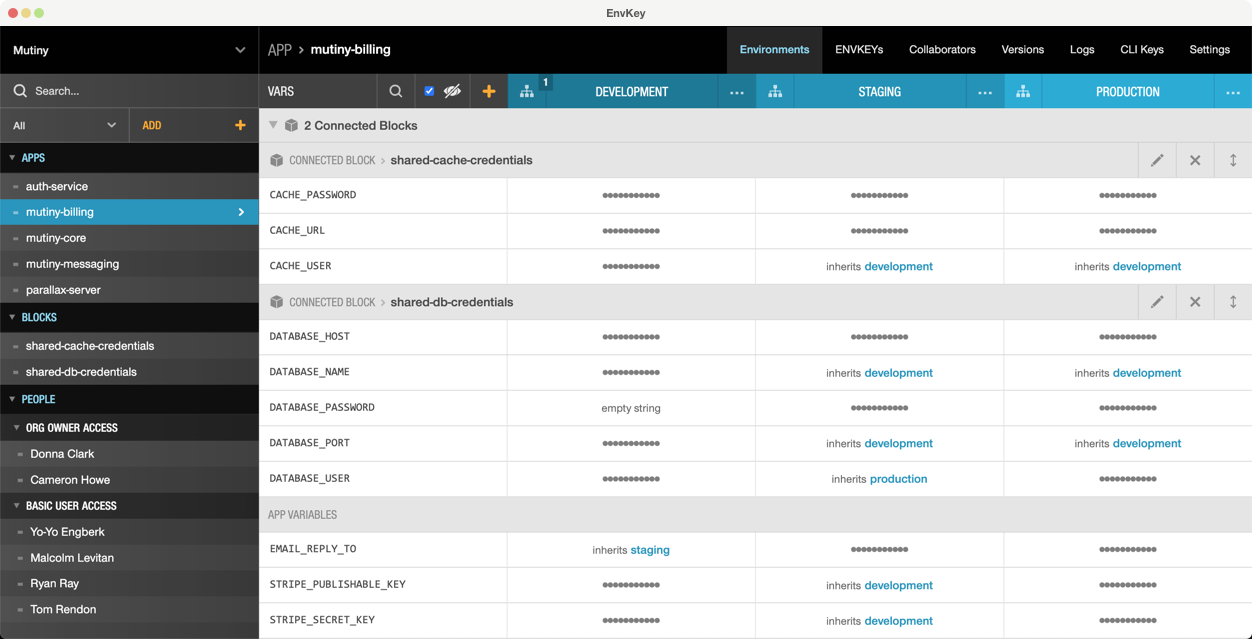The image size is (1252, 639).
Task: Open the Collaborators tab
Action: point(941,49)
